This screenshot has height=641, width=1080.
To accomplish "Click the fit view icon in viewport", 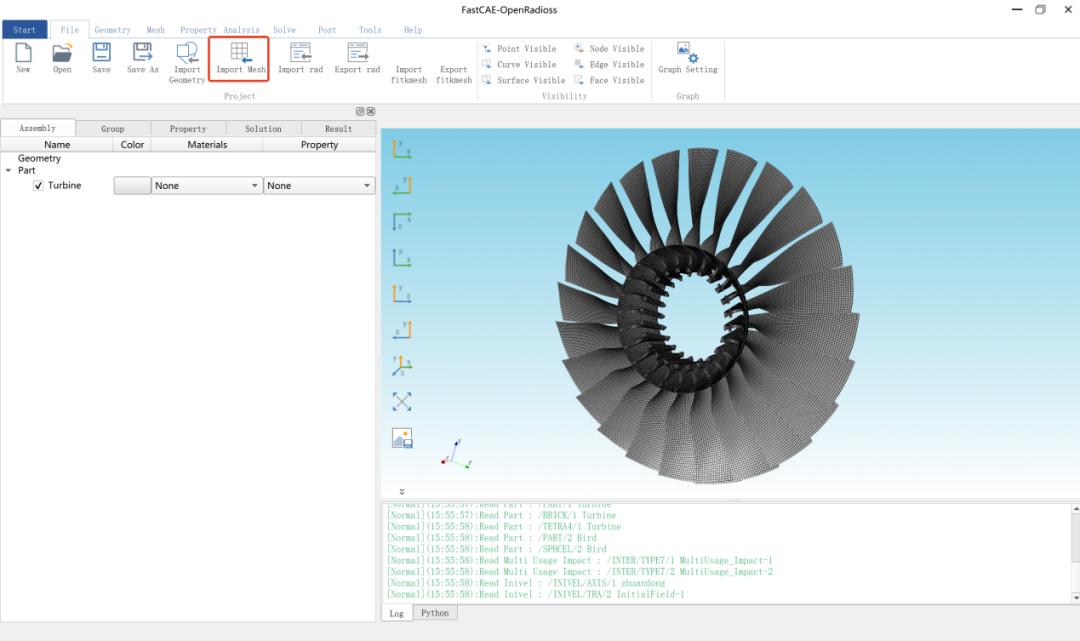I will click(402, 401).
